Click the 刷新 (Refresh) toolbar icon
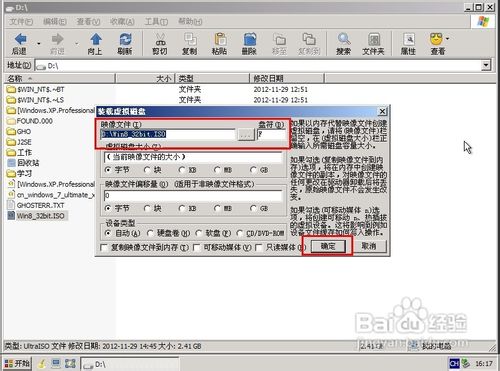The width and height of the screenshot is (500, 371). pos(125,39)
